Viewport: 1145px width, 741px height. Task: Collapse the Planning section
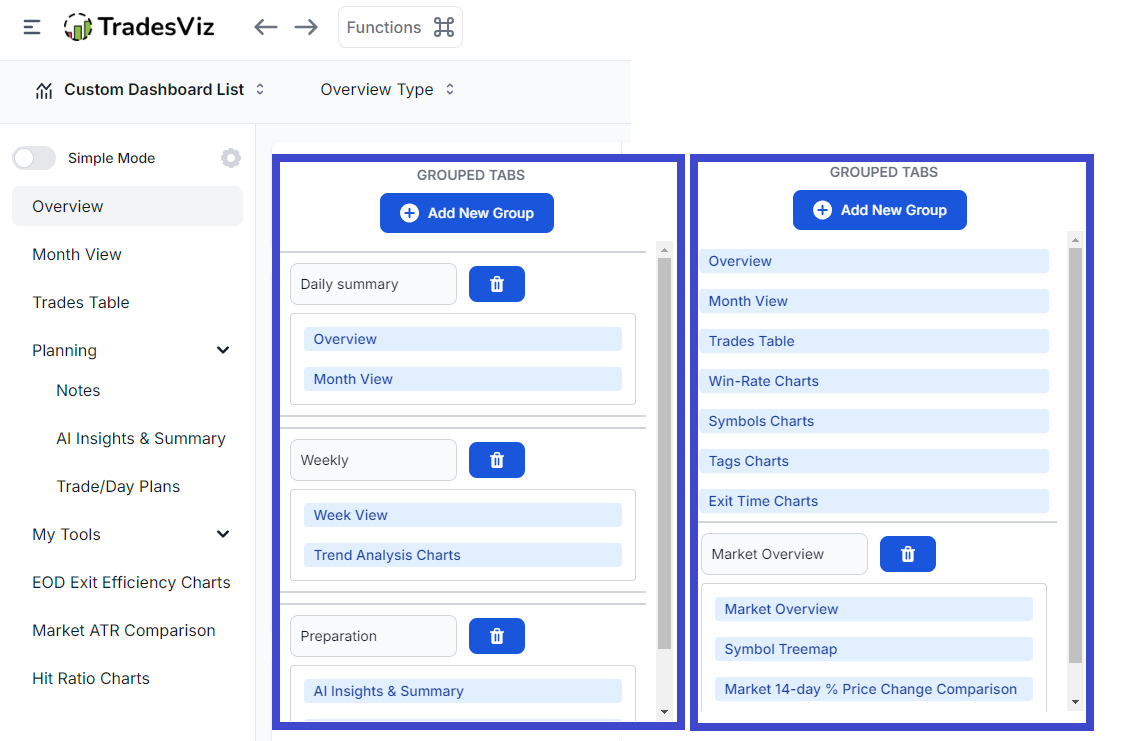pos(223,351)
